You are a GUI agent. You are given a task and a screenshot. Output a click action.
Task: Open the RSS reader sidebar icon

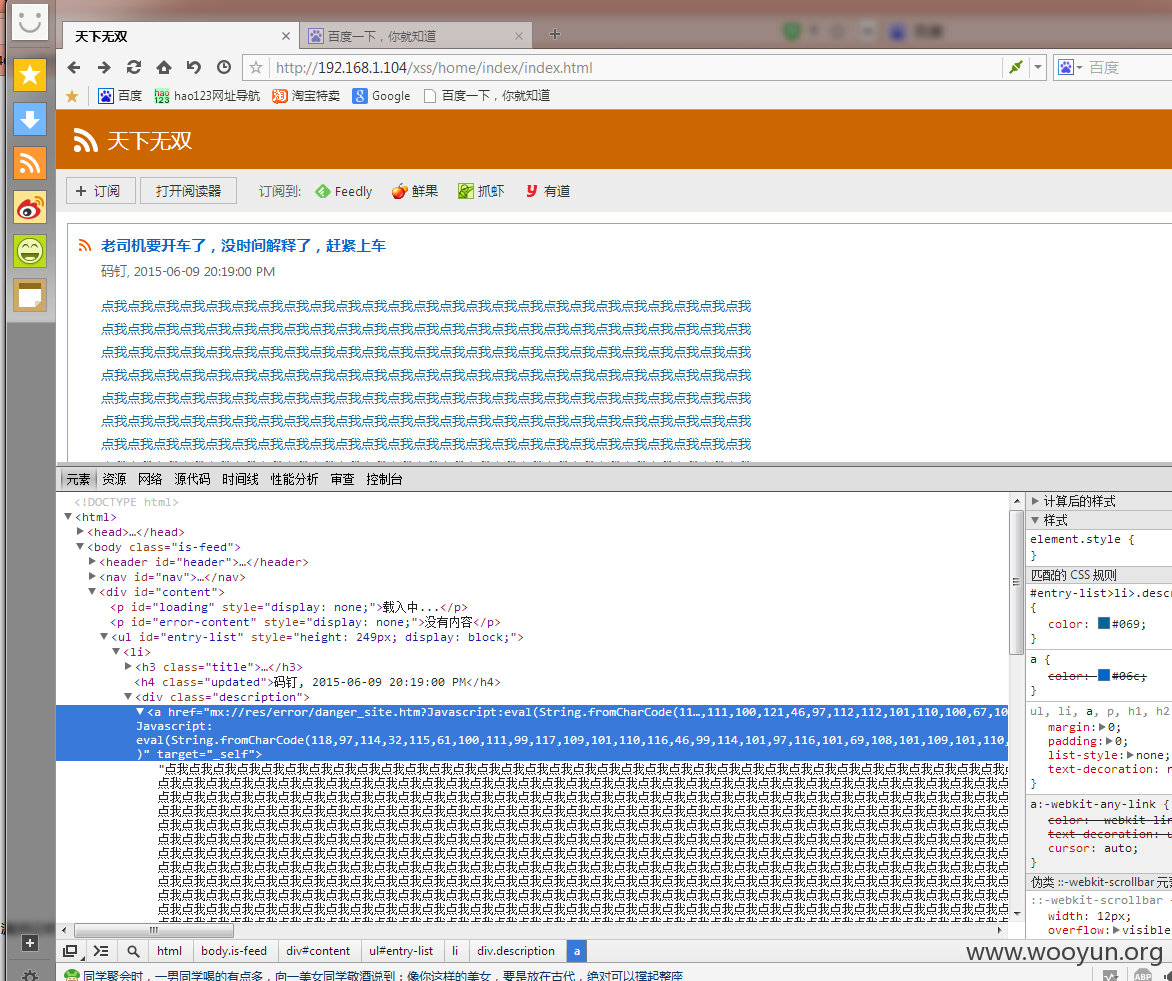coord(30,163)
